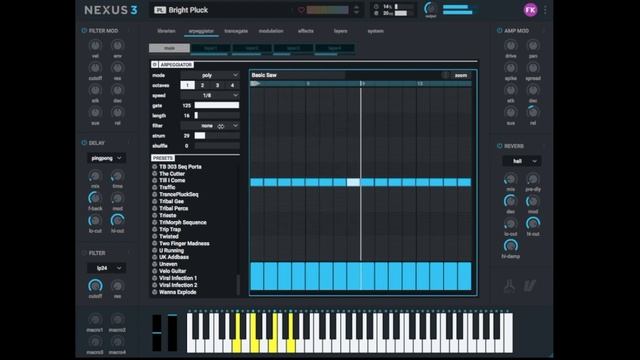Image resolution: width=640 pixels, height=360 pixels.
Task: Select octaves option 2
Action: click(x=202, y=85)
